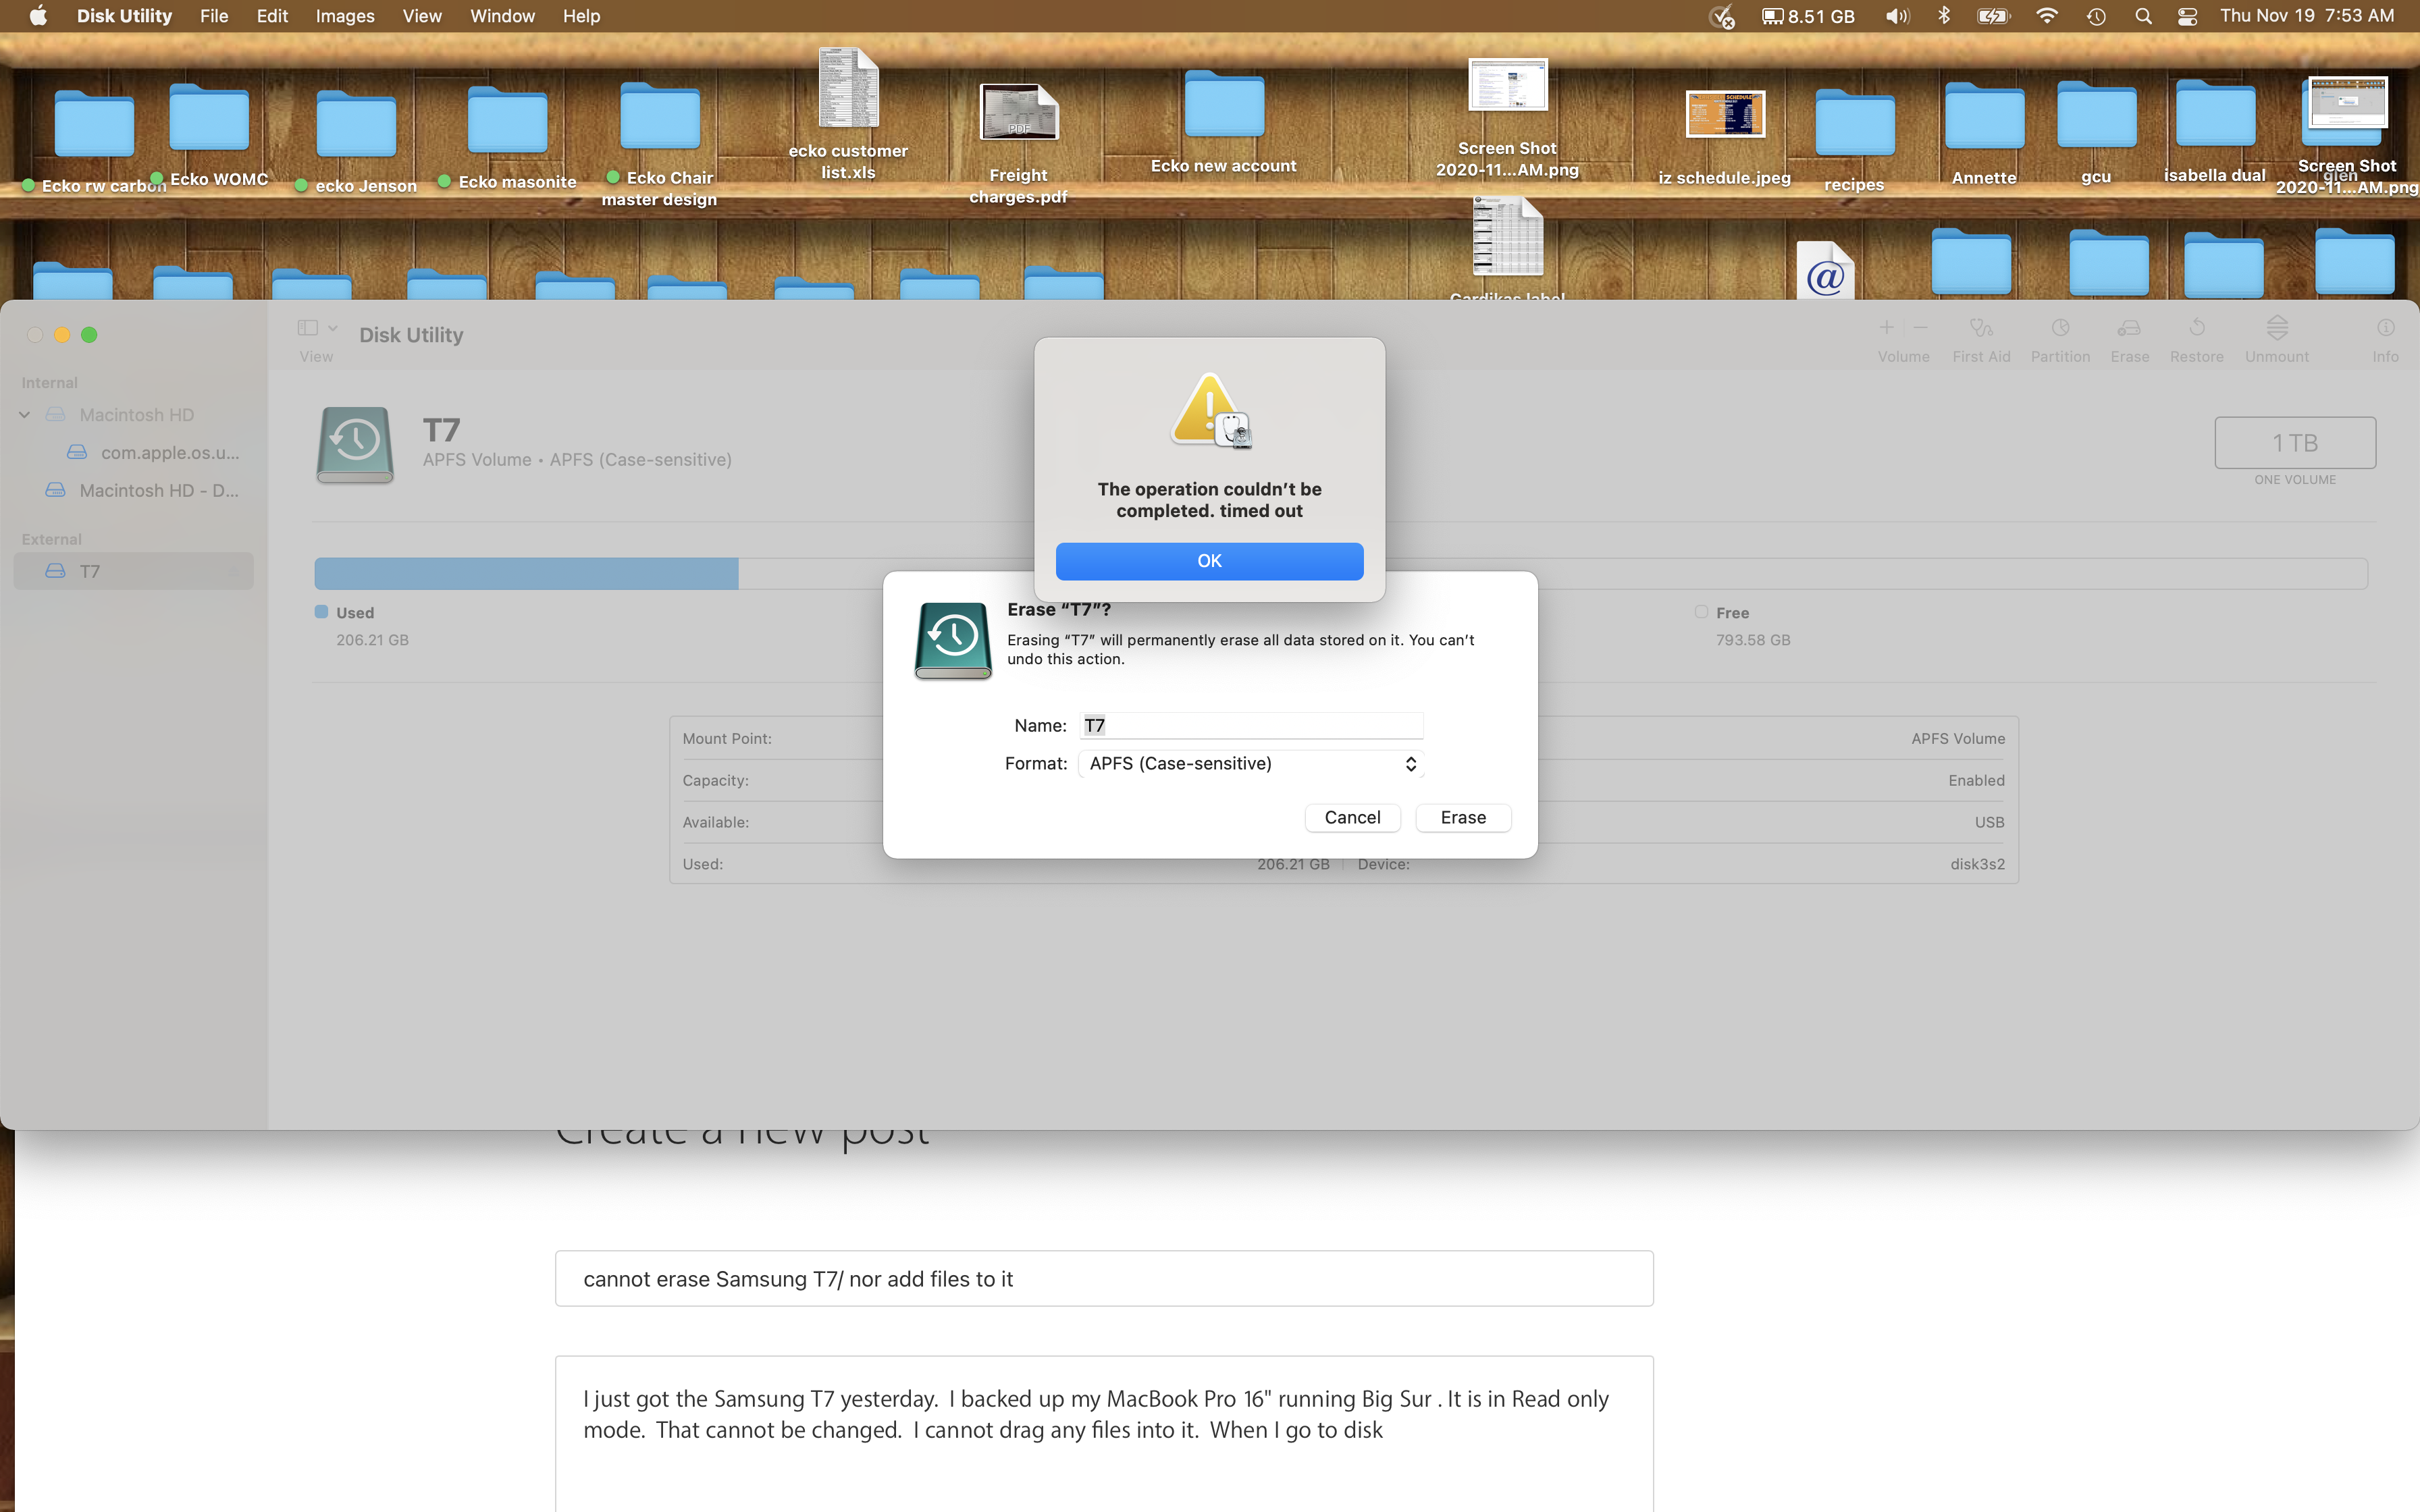The height and width of the screenshot is (1512, 2420).
Task: Click the blue Used storage bar
Action: (x=526, y=574)
